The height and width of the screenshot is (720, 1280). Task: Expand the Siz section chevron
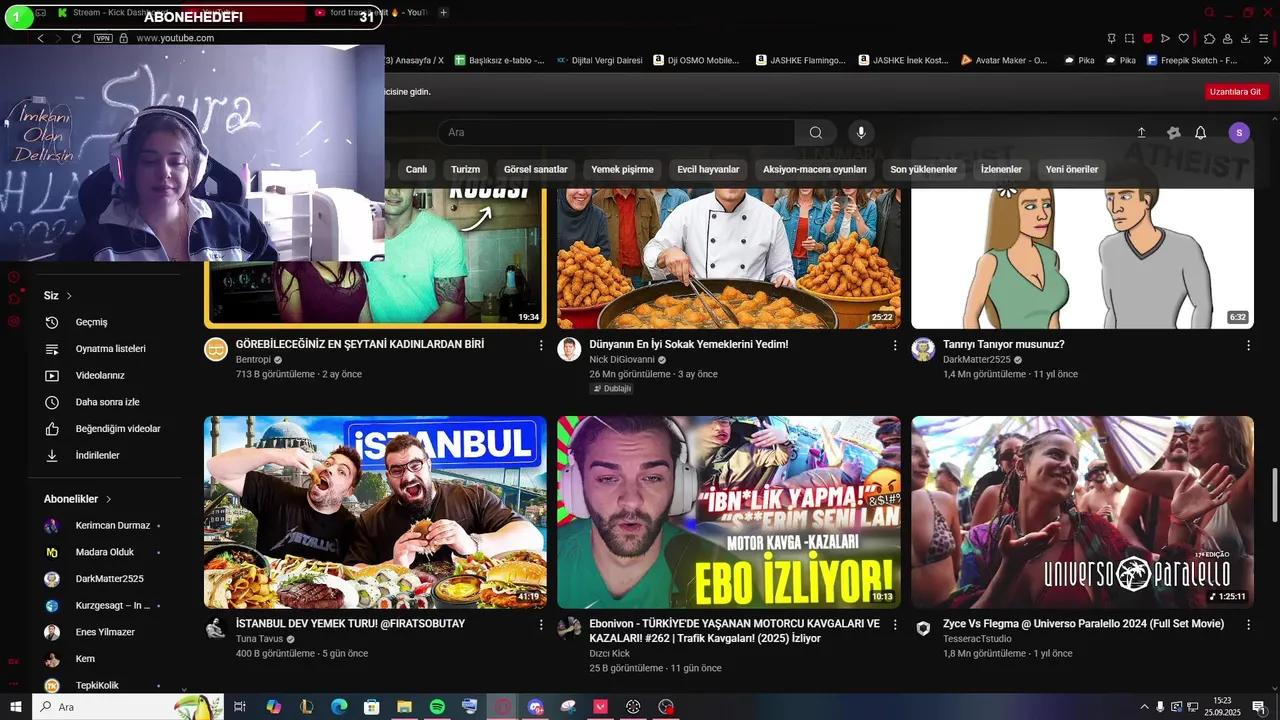coord(69,296)
